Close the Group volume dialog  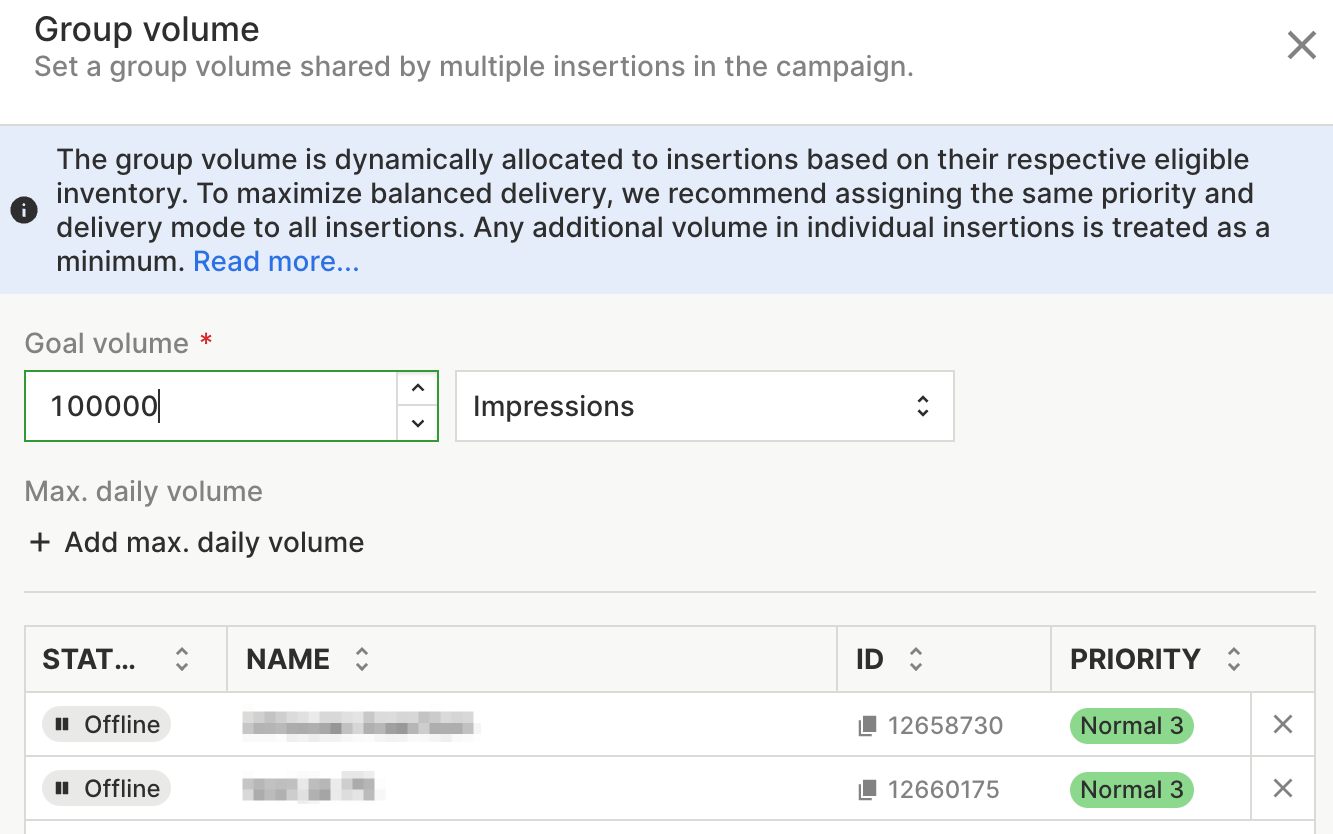click(1301, 45)
